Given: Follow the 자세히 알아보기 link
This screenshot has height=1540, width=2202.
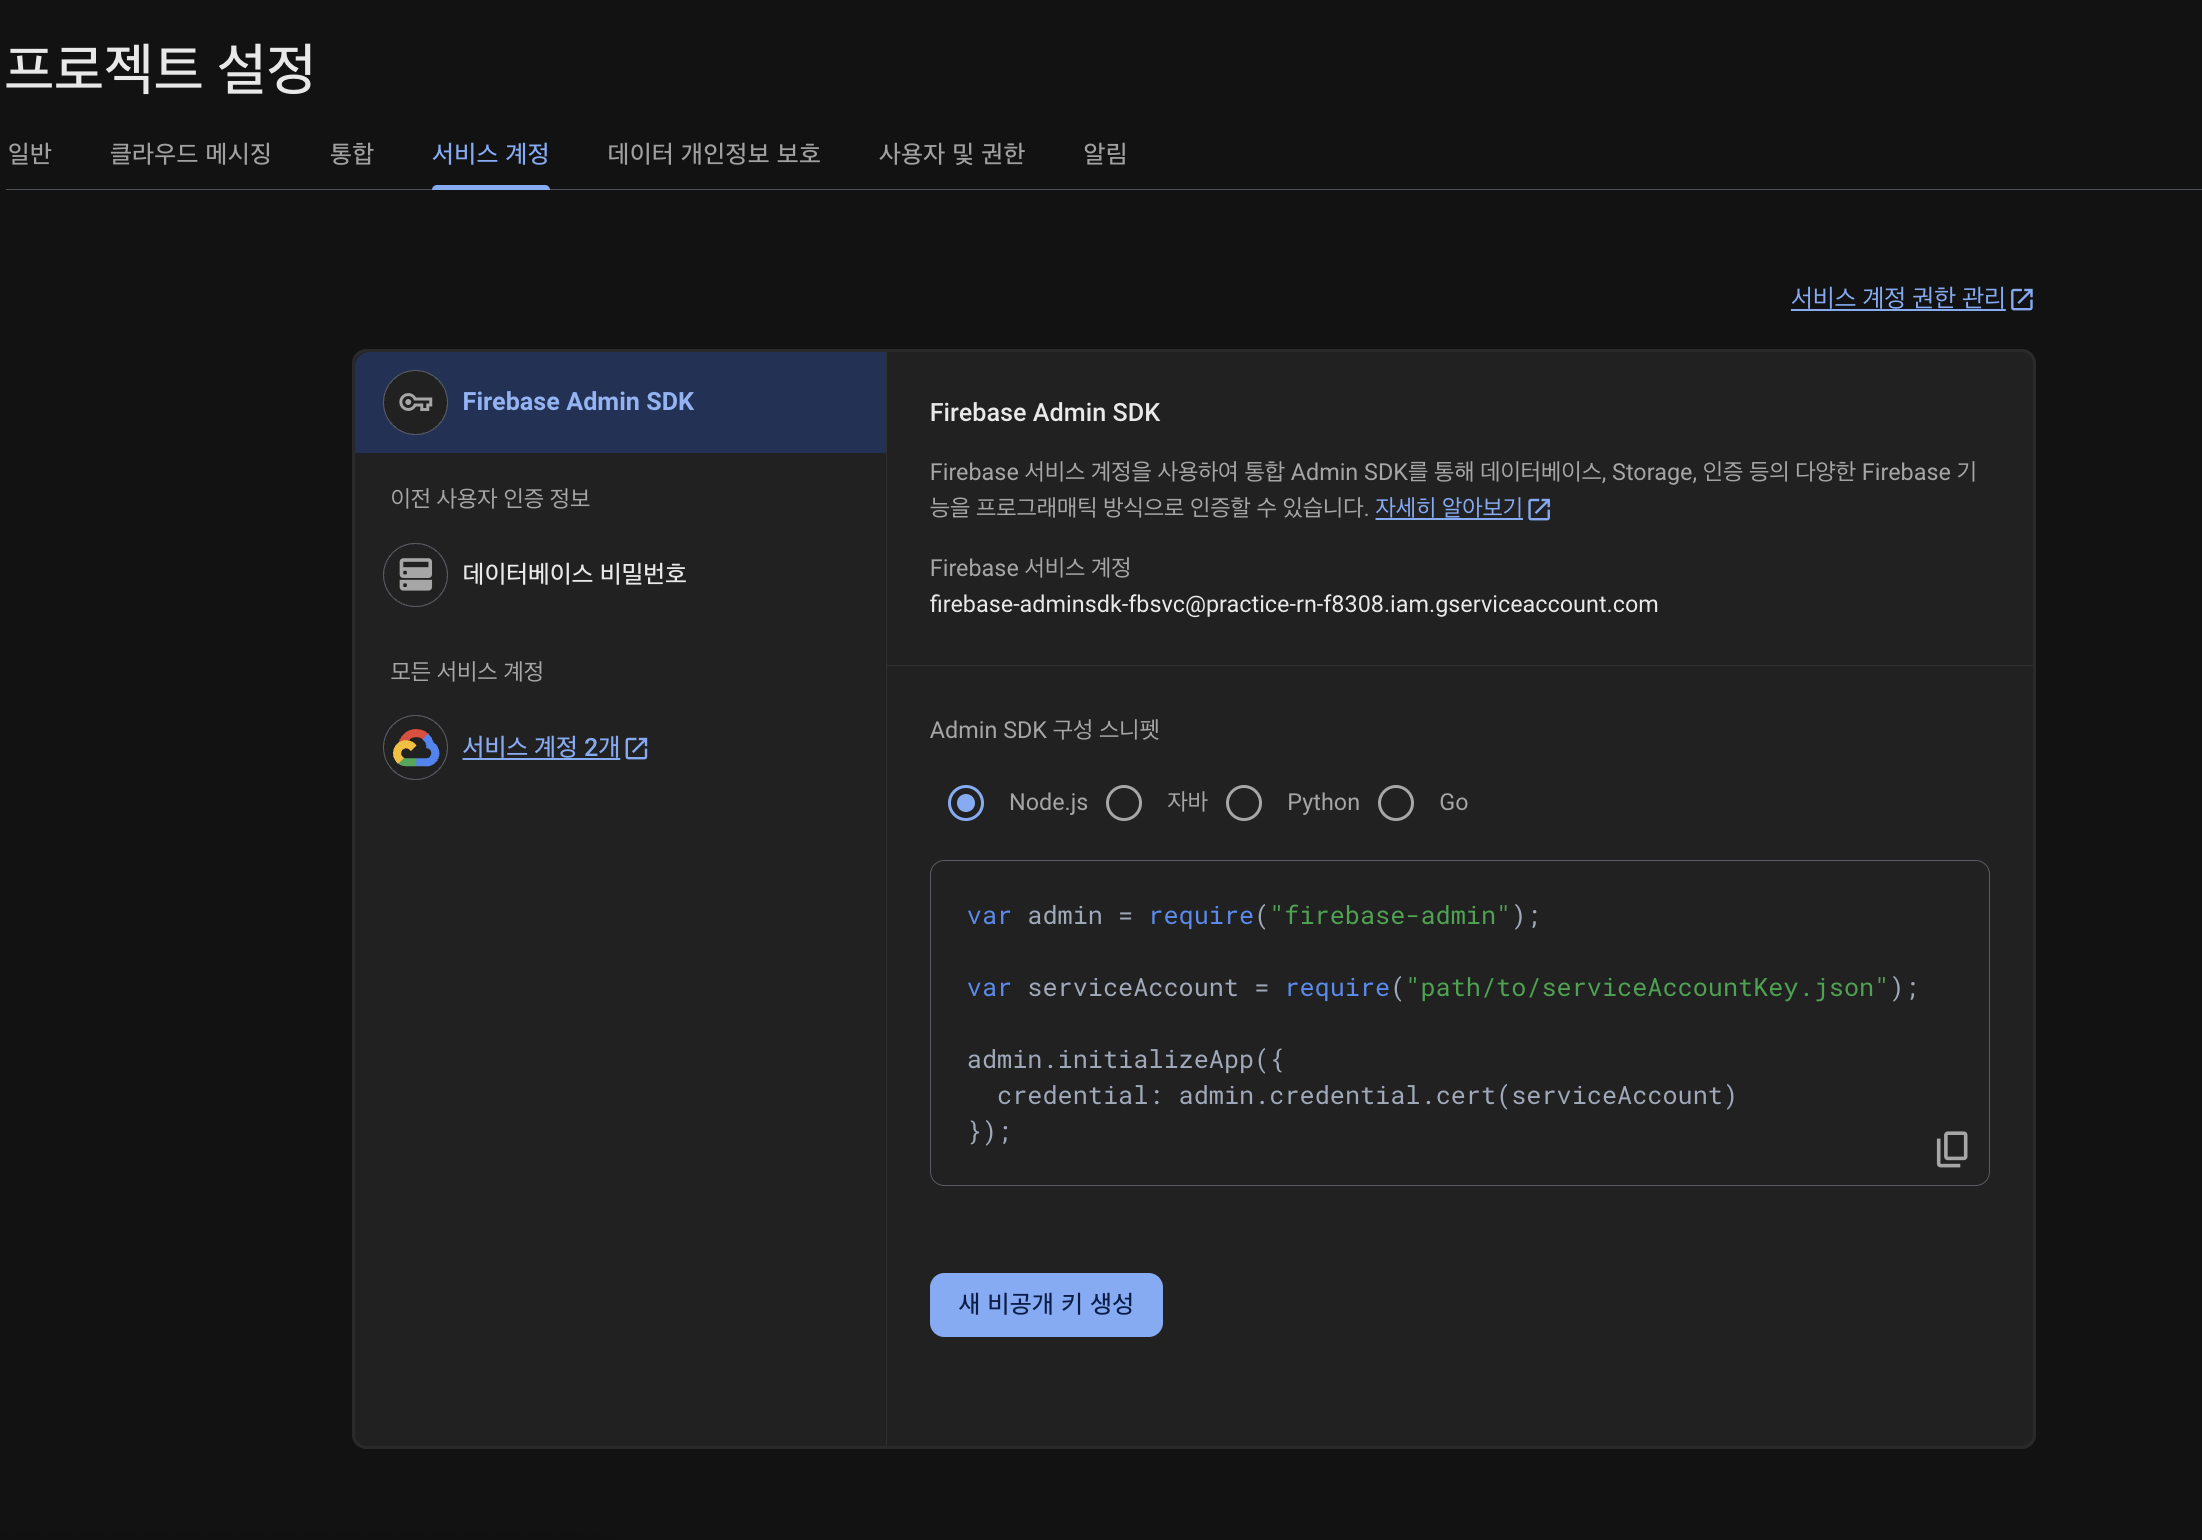Looking at the screenshot, I should click(1448, 508).
